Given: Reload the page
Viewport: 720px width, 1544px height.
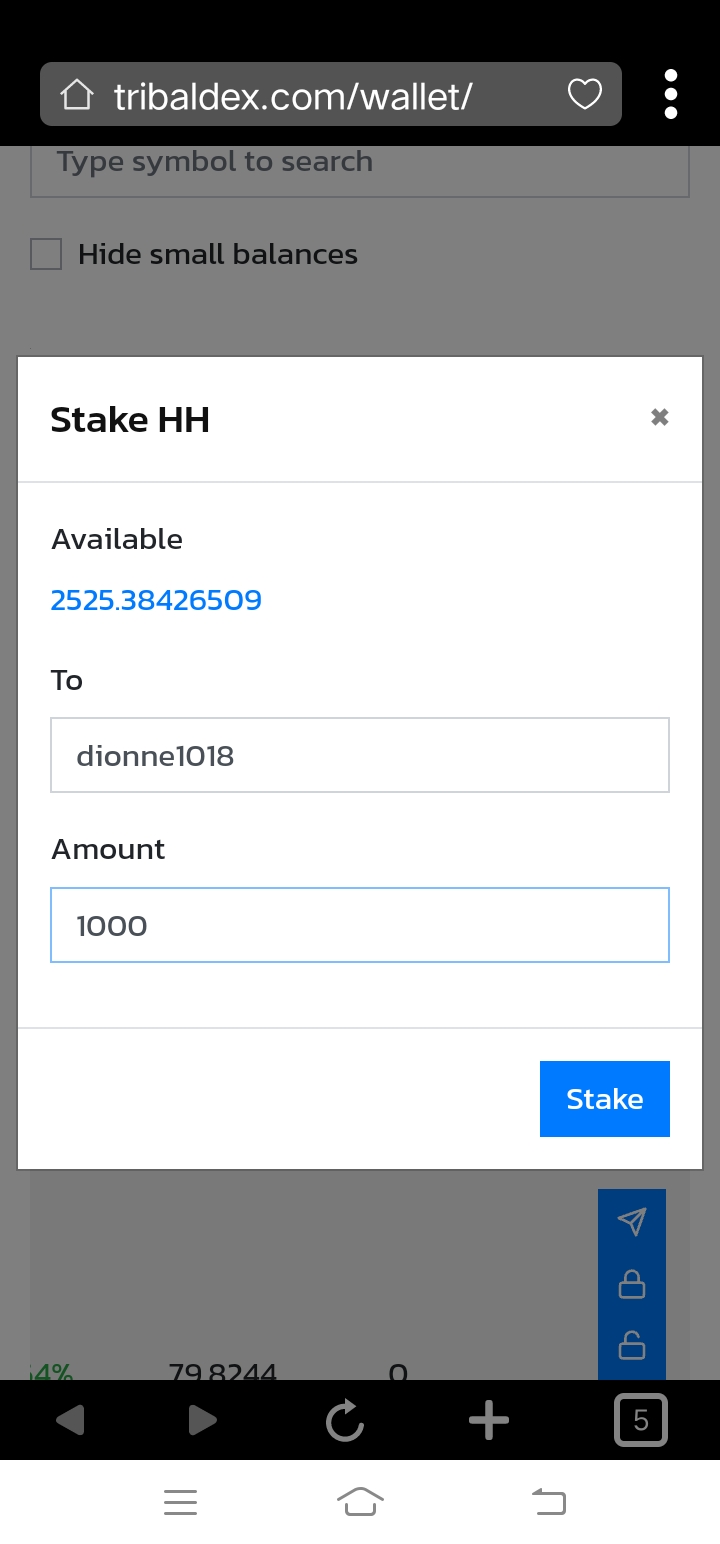Looking at the screenshot, I should [345, 1420].
